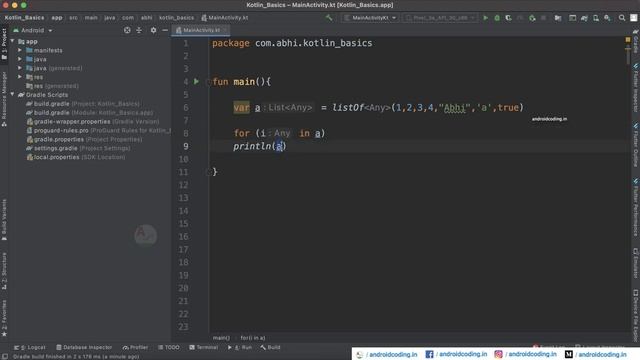
Task: Click the res (generated) folder
Action: [x=52, y=86]
